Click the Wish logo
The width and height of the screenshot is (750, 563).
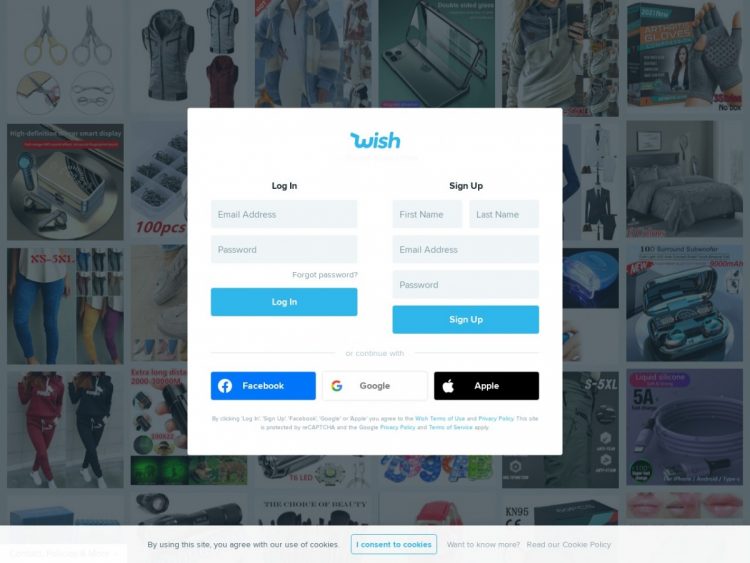tap(375, 141)
